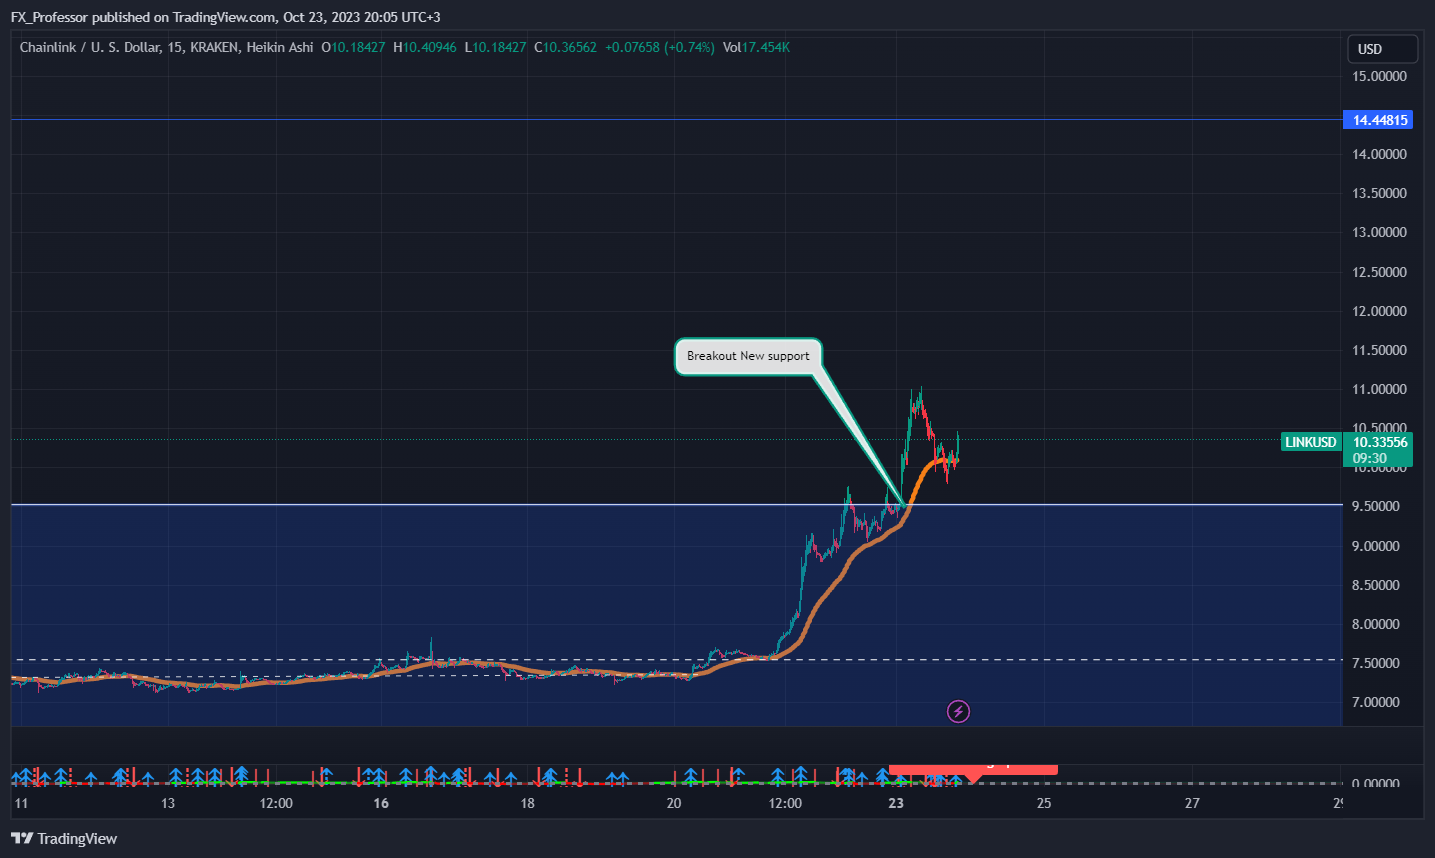This screenshot has width=1435, height=858.
Task: Click the 12.00000 price axis label
Action: coord(1379,311)
